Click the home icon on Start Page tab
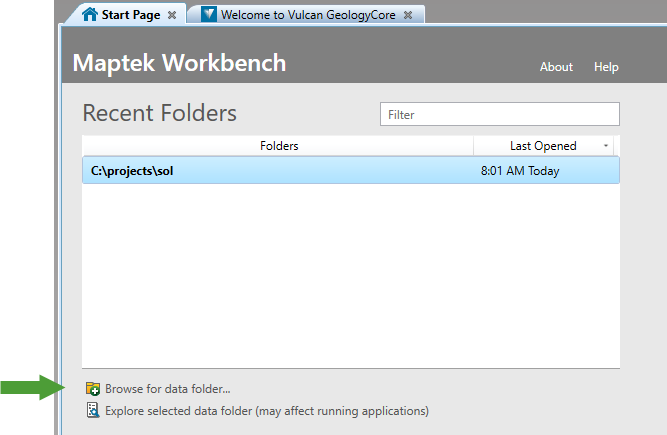Viewport: 667px width, 435px height. [90, 14]
